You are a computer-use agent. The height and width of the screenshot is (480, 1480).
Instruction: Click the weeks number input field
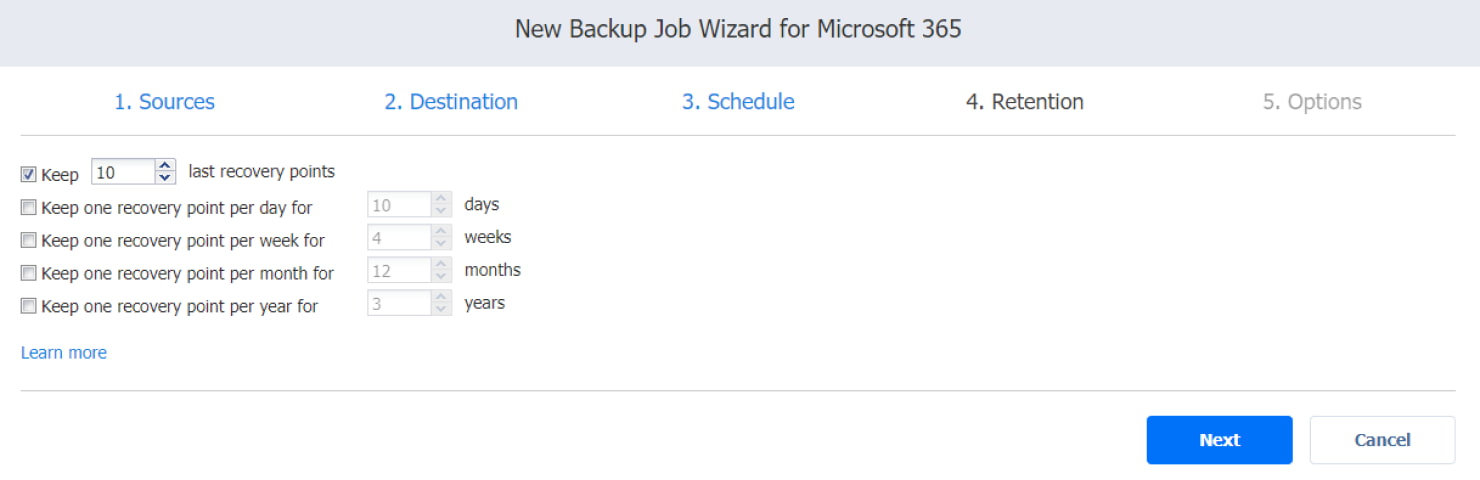pos(399,238)
